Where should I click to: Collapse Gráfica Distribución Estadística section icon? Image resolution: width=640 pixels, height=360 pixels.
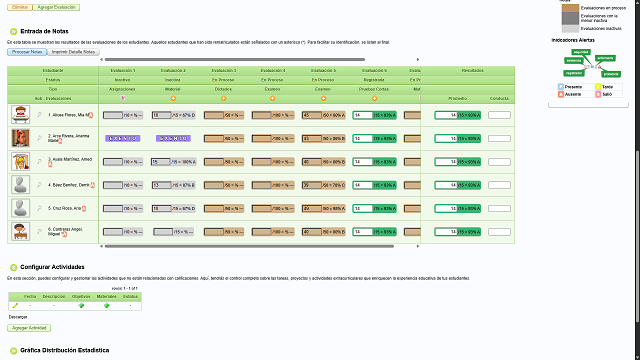[x=13, y=351]
